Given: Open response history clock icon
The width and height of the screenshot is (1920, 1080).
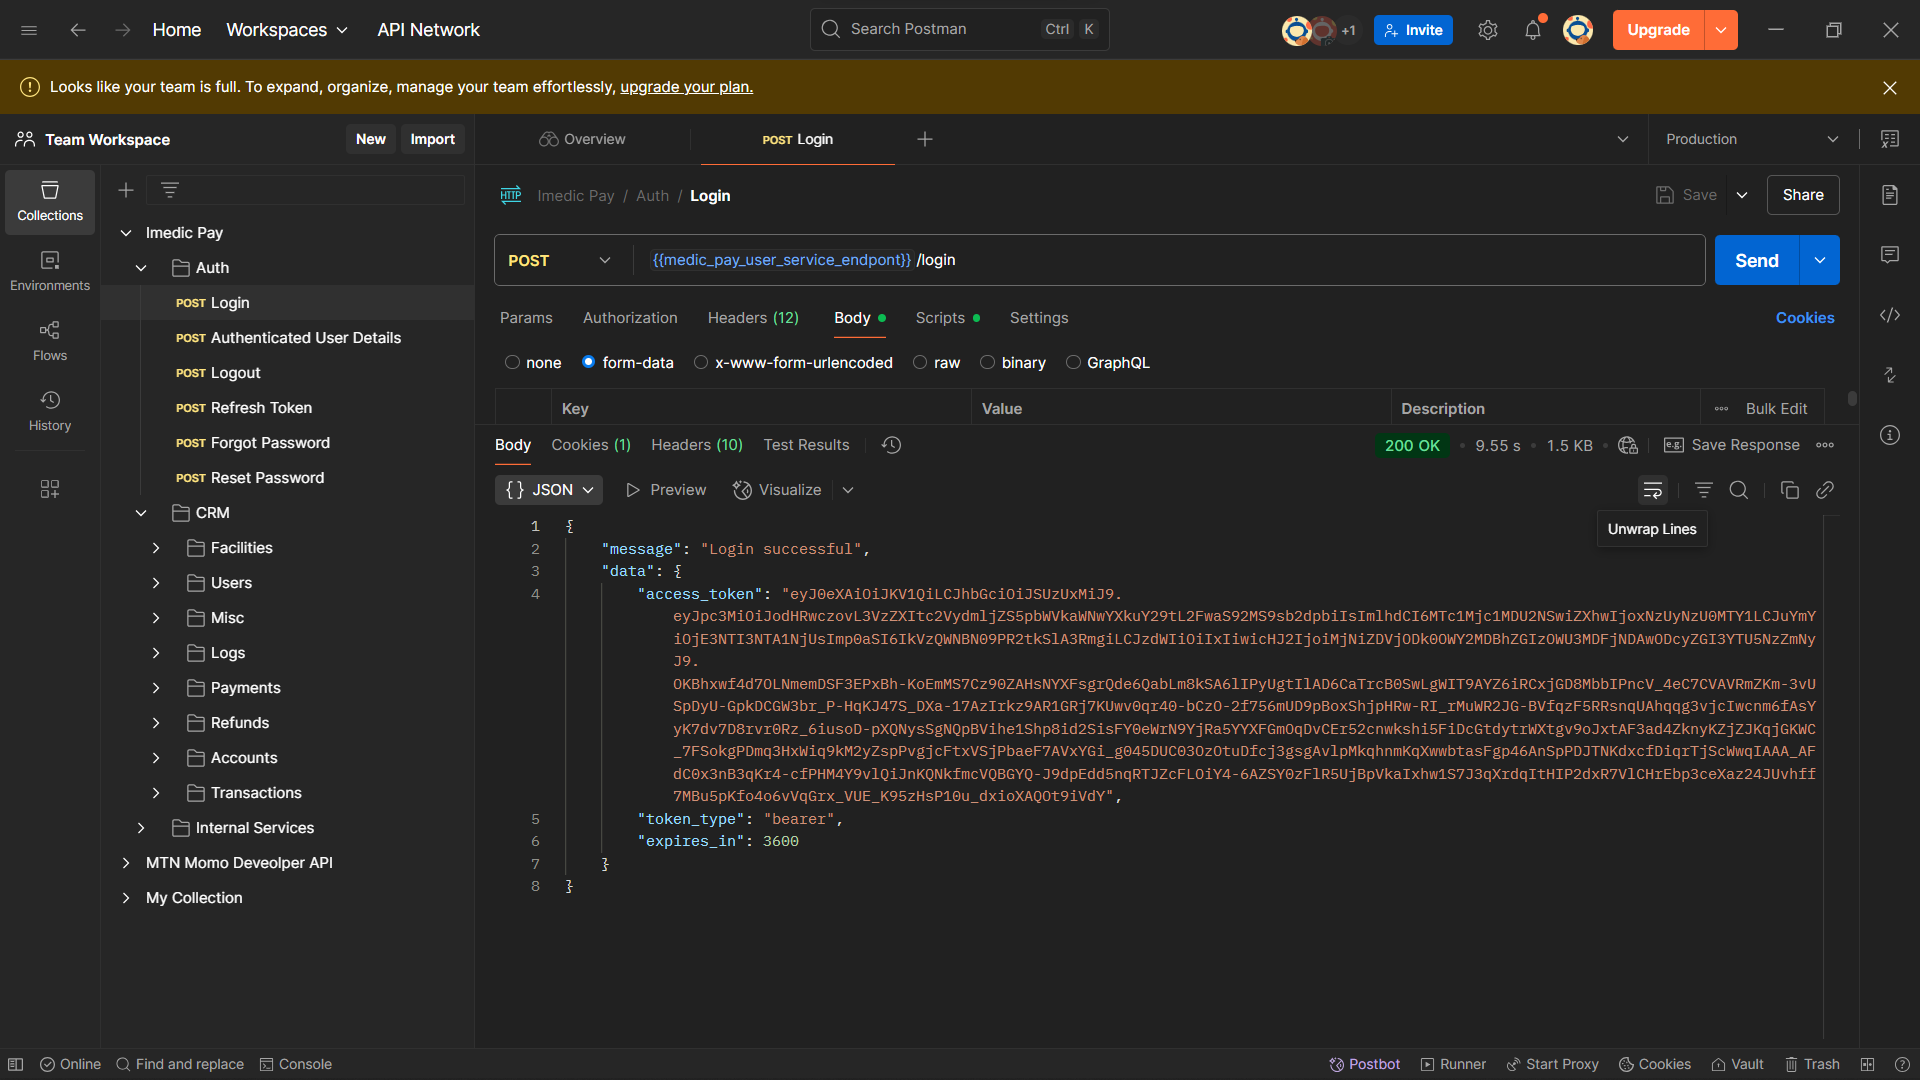Looking at the screenshot, I should pos(892,445).
